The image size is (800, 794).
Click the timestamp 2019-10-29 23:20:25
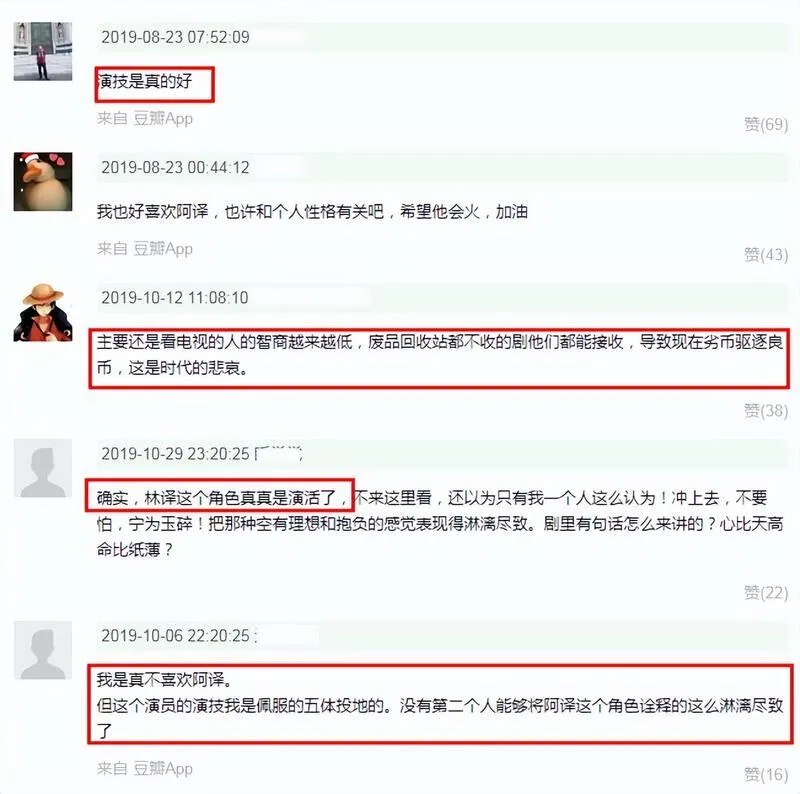176,454
